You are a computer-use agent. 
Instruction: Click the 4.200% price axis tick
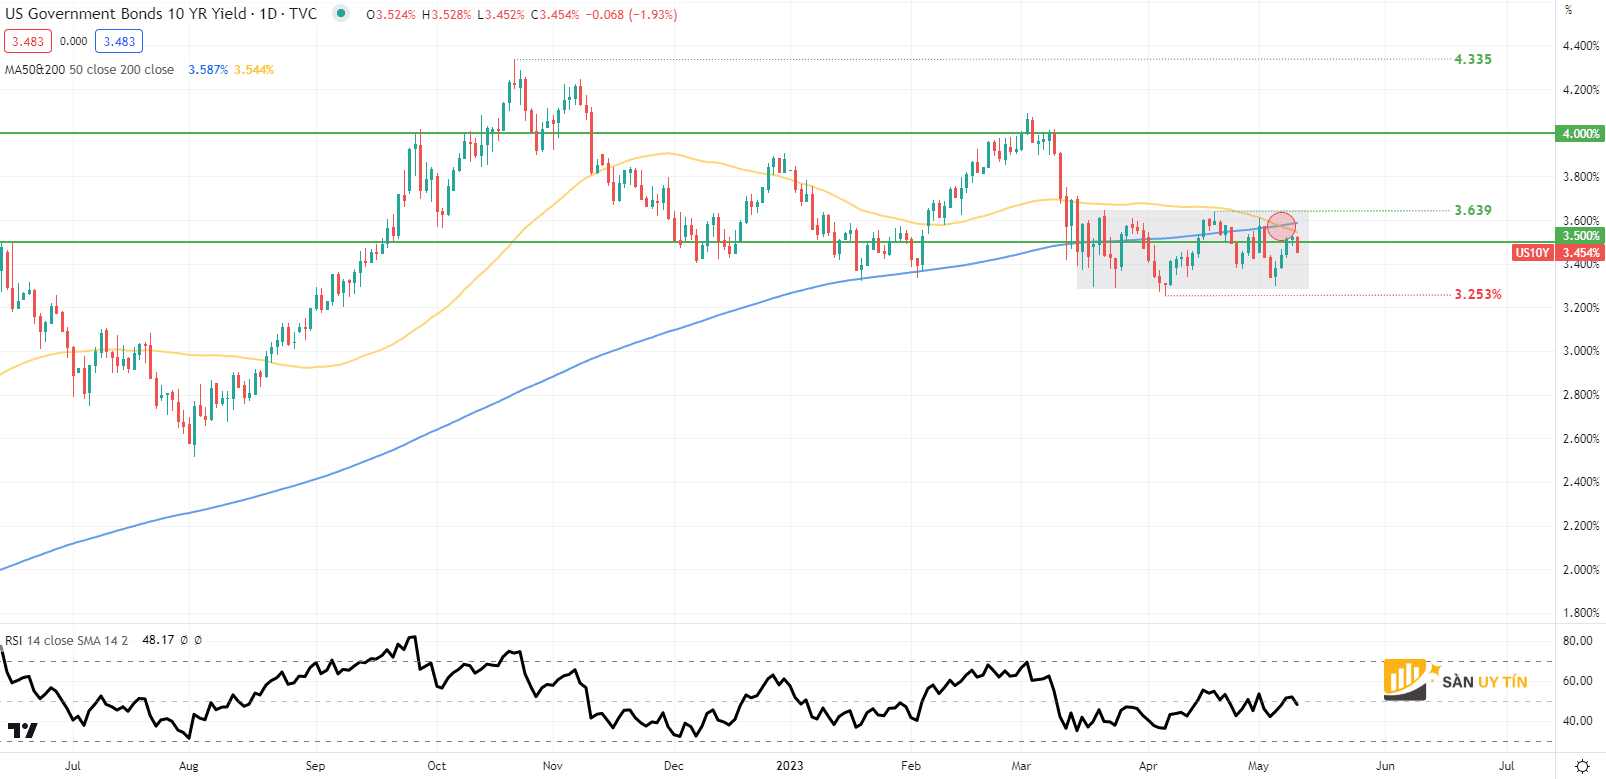coord(1581,89)
